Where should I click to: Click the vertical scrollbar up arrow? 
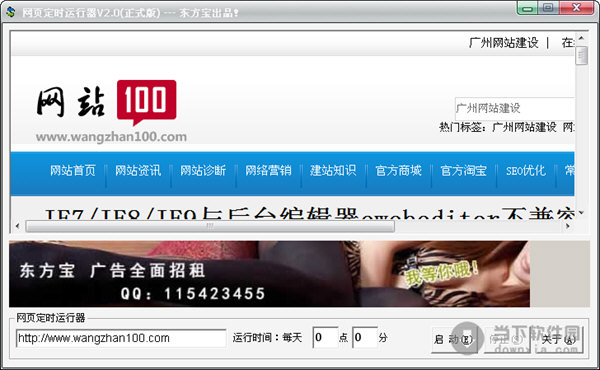point(581,38)
